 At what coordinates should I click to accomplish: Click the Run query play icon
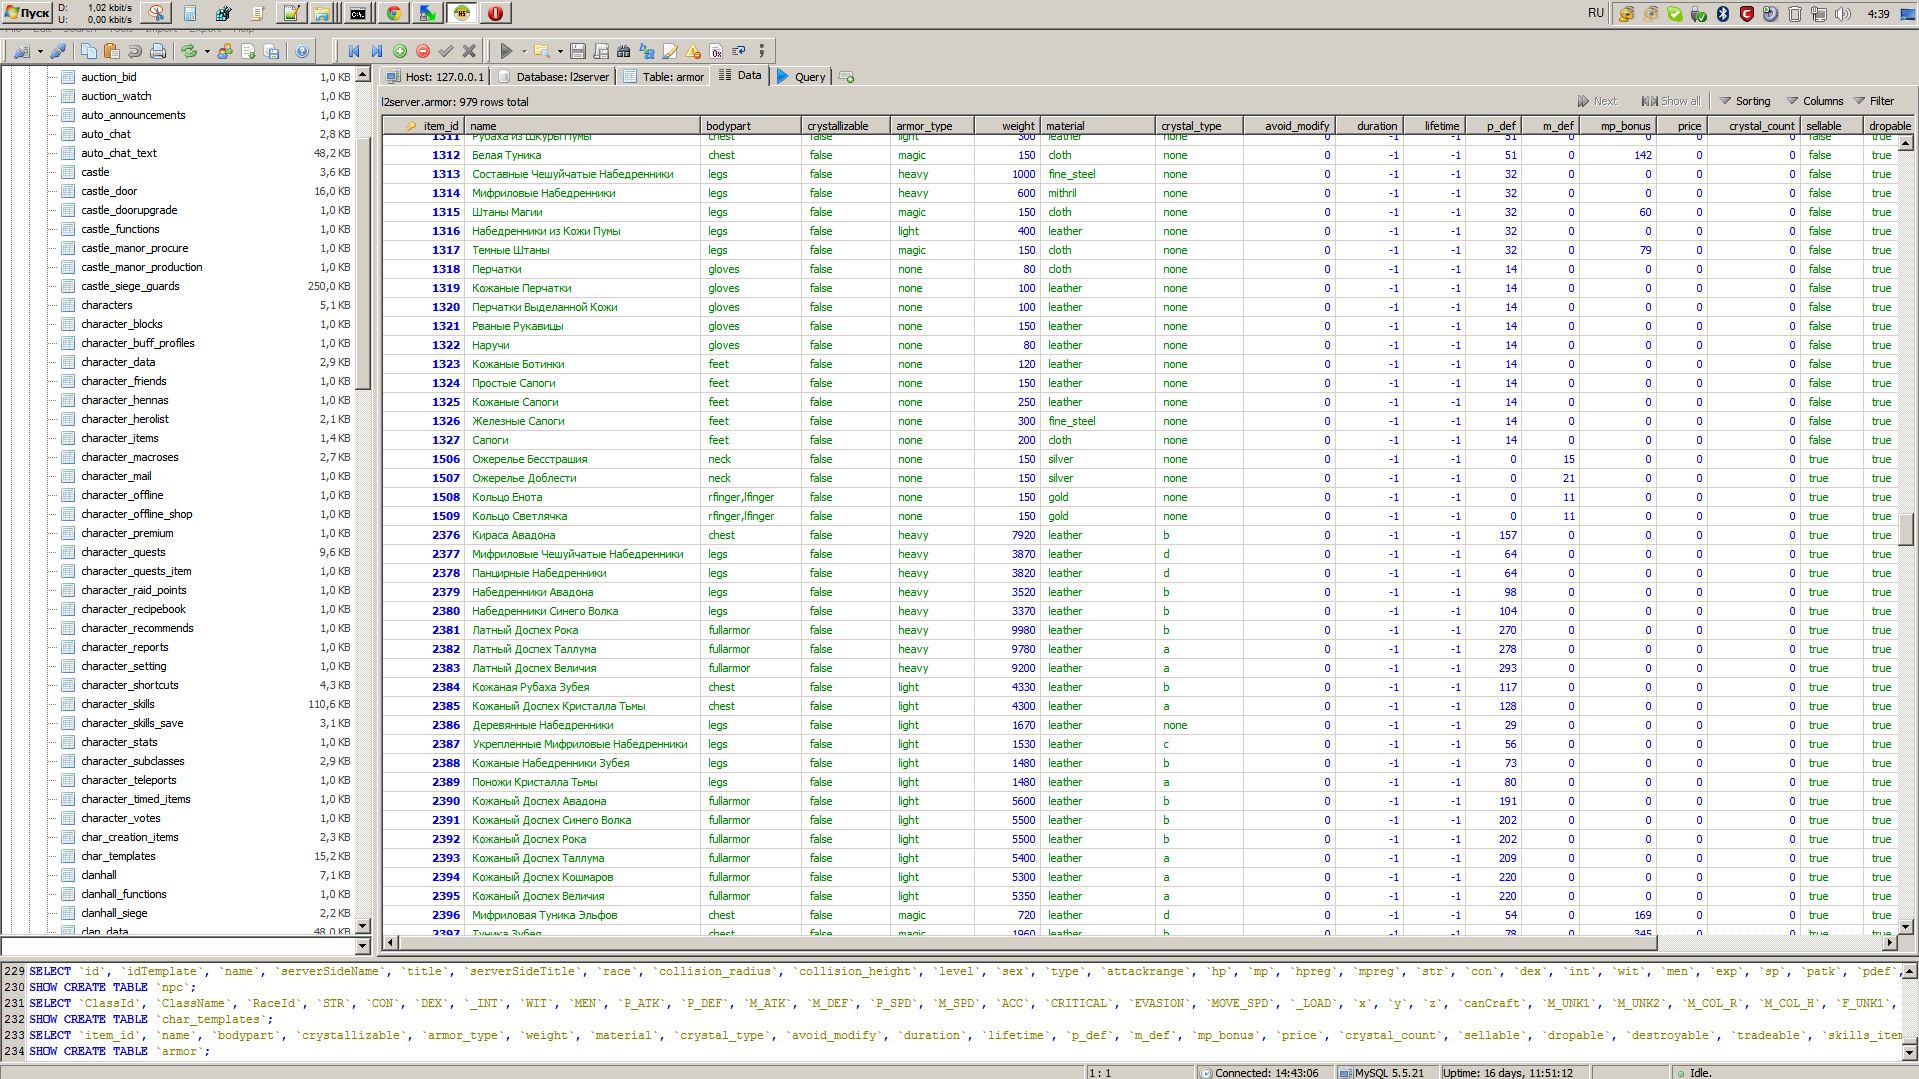coord(506,51)
